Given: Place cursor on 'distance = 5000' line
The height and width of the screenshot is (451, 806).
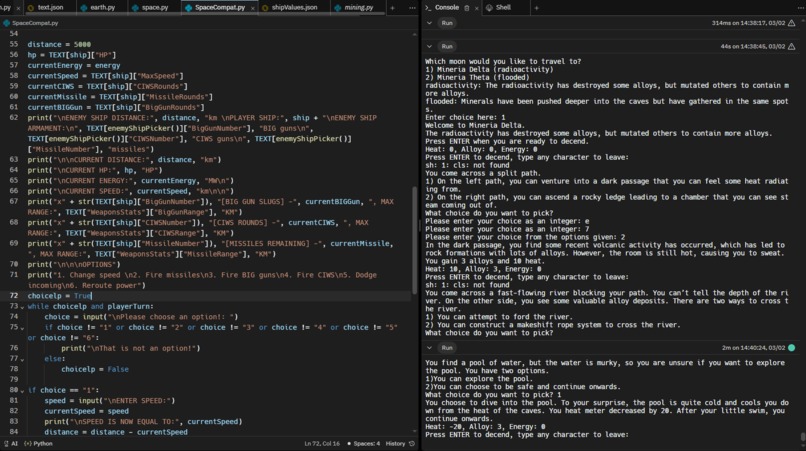Looking at the screenshot, I should 59,44.
